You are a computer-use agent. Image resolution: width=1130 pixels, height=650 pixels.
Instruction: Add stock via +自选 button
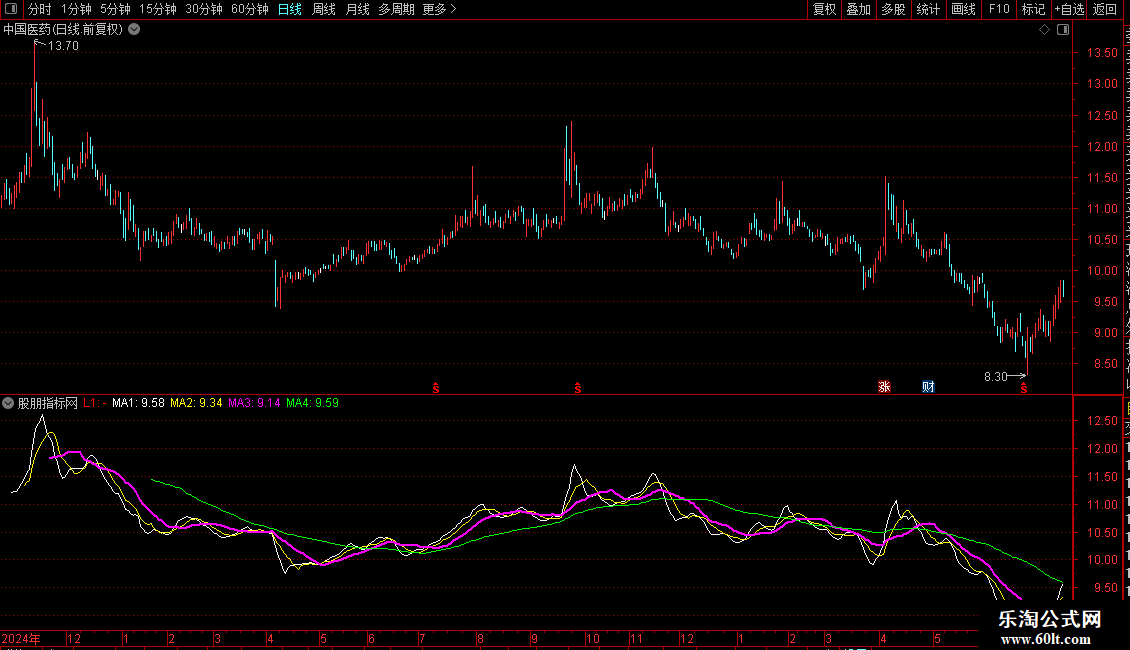[1069, 9]
